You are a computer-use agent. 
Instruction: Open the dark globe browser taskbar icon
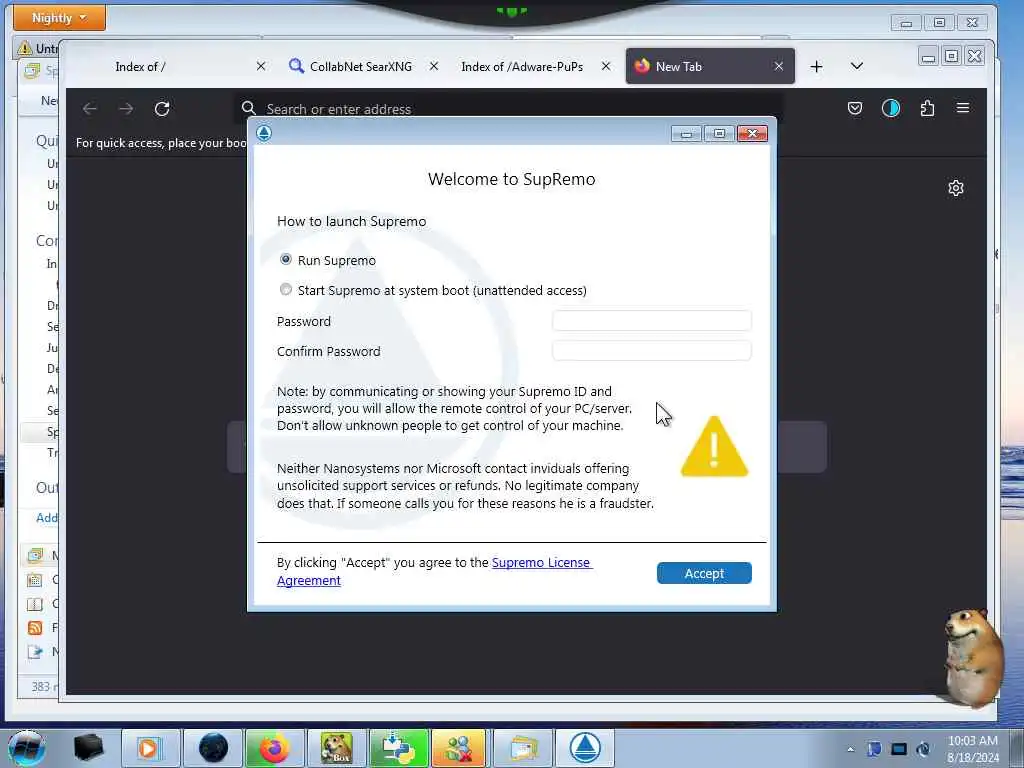[x=213, y=748]
